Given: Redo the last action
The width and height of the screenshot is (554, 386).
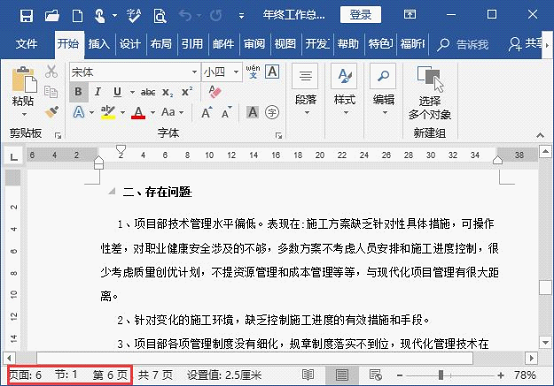Looking at the screenshot, I should 216,15.
